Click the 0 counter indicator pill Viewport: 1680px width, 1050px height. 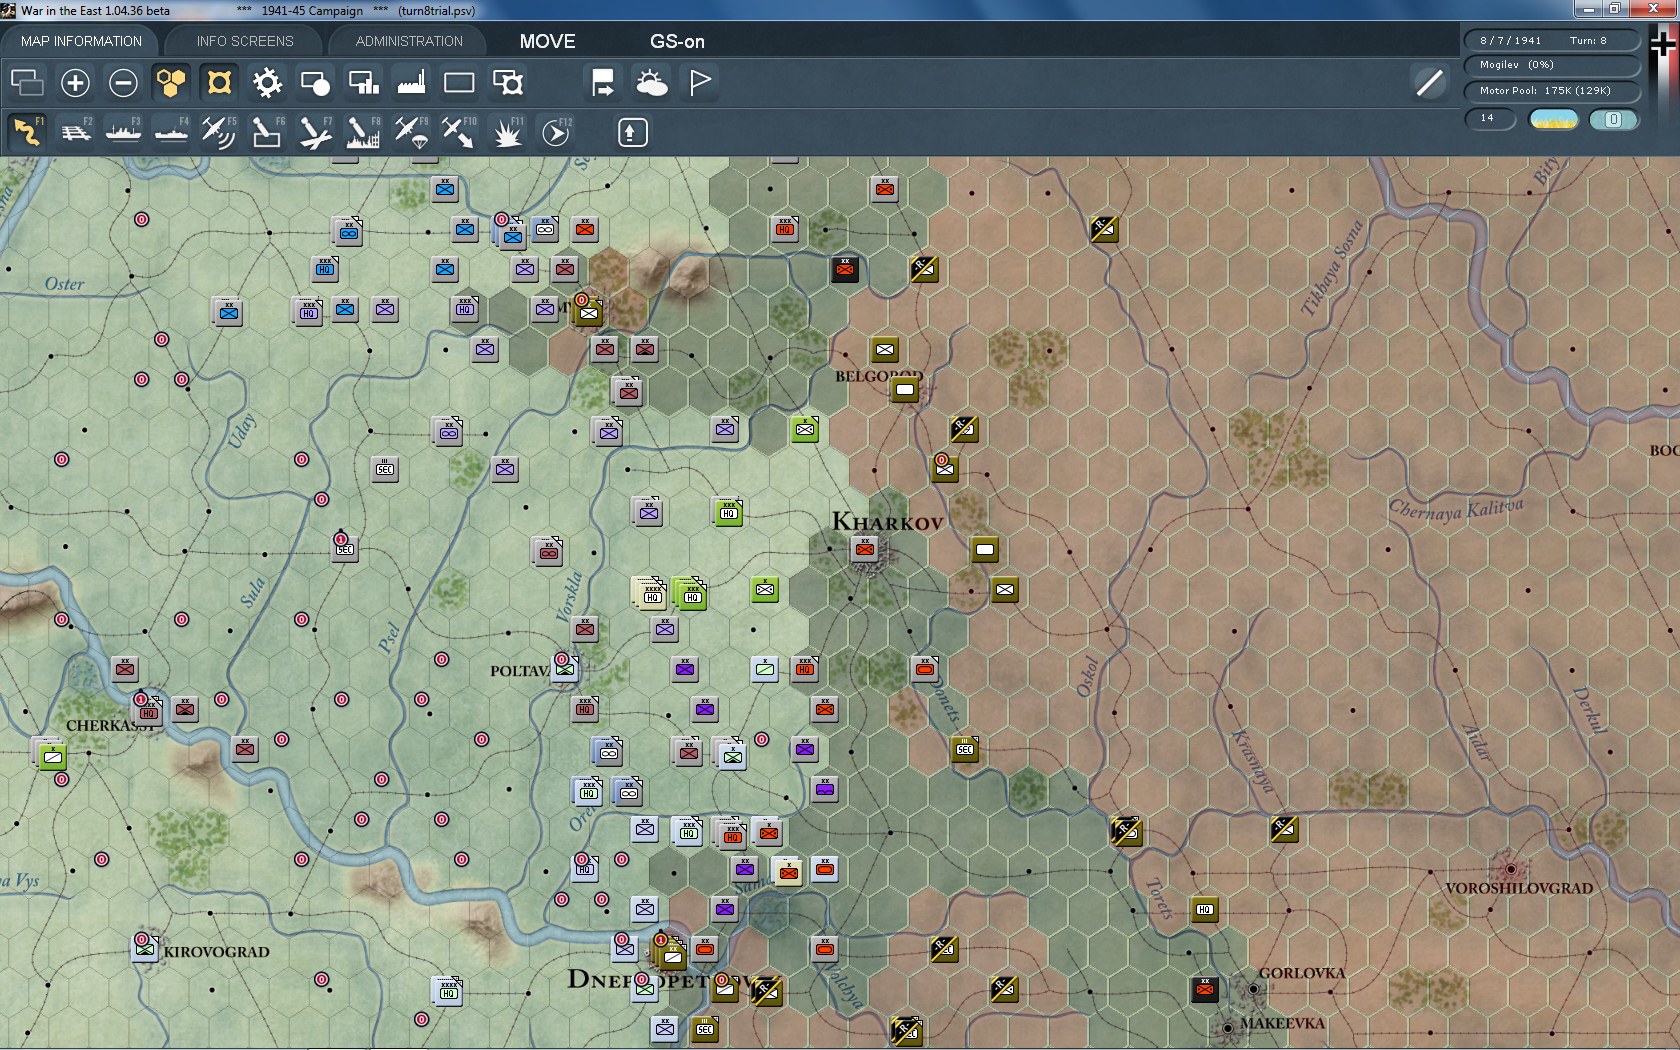pos(1613,120)
